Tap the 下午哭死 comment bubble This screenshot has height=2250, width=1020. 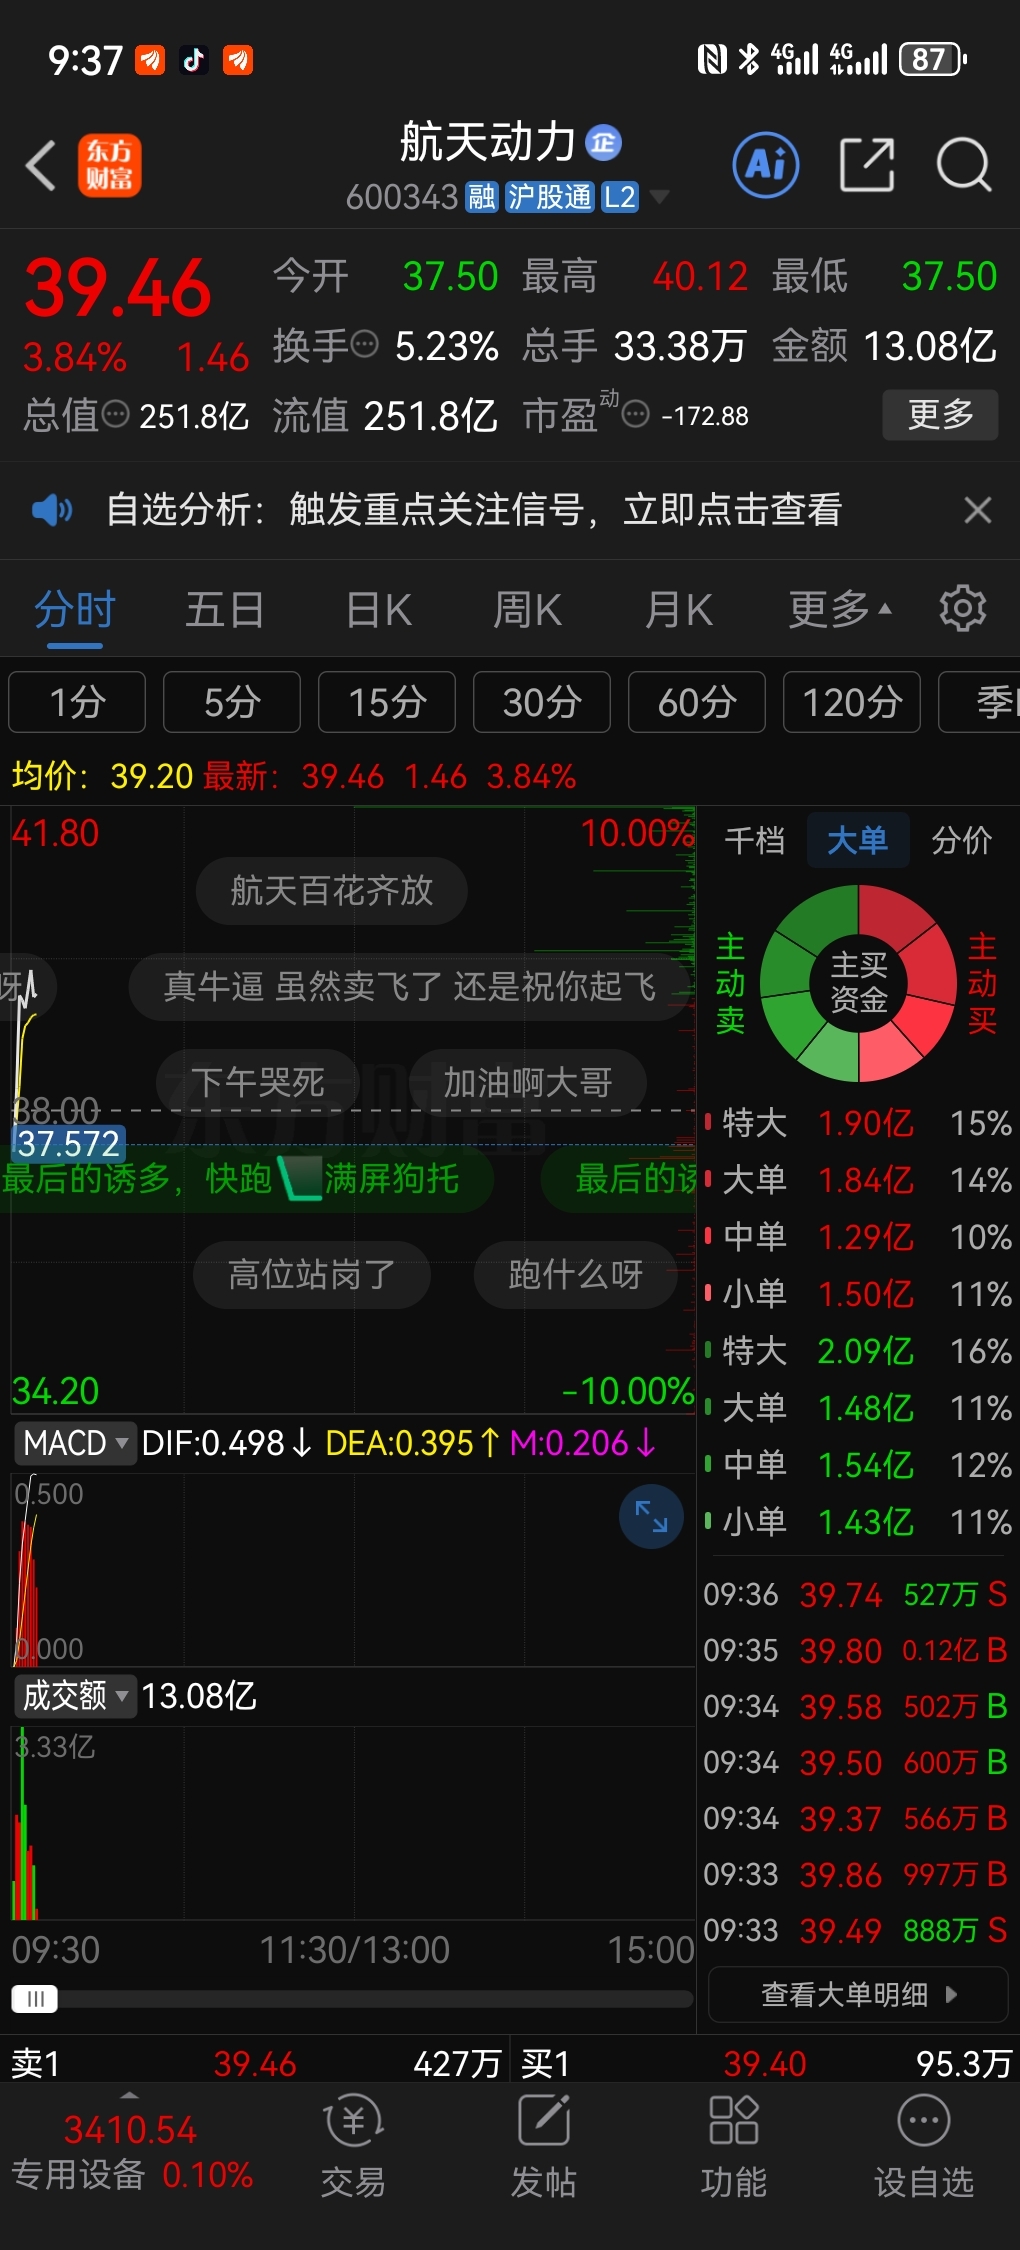(258, 1082)
